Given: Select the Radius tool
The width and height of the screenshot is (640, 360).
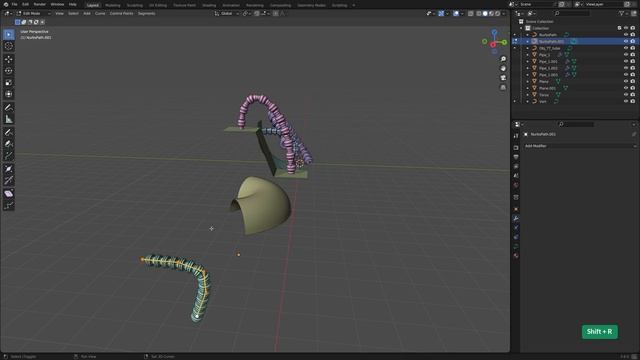Looking at the screenshot, I should [x=9, y=169].
